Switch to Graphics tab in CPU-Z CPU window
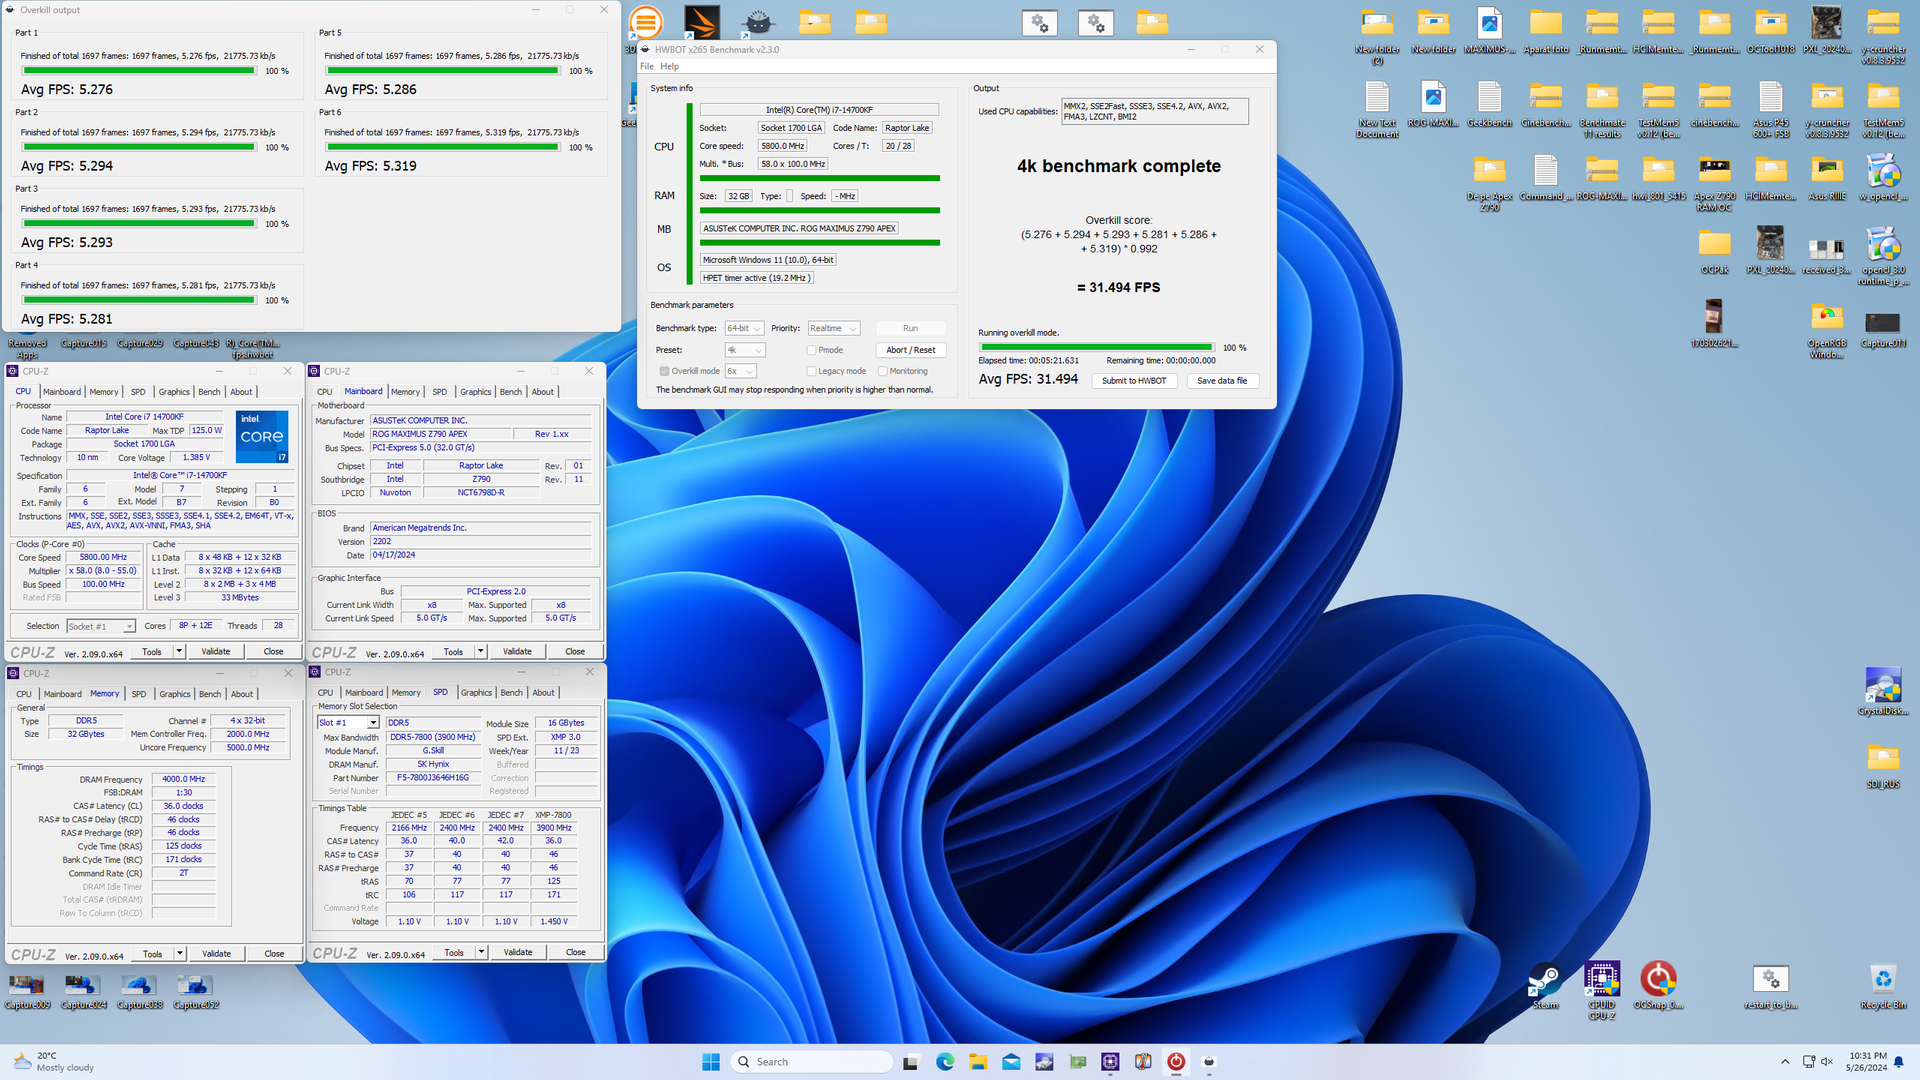Viewport: 1920px width, 1080px height. point(173,392)
